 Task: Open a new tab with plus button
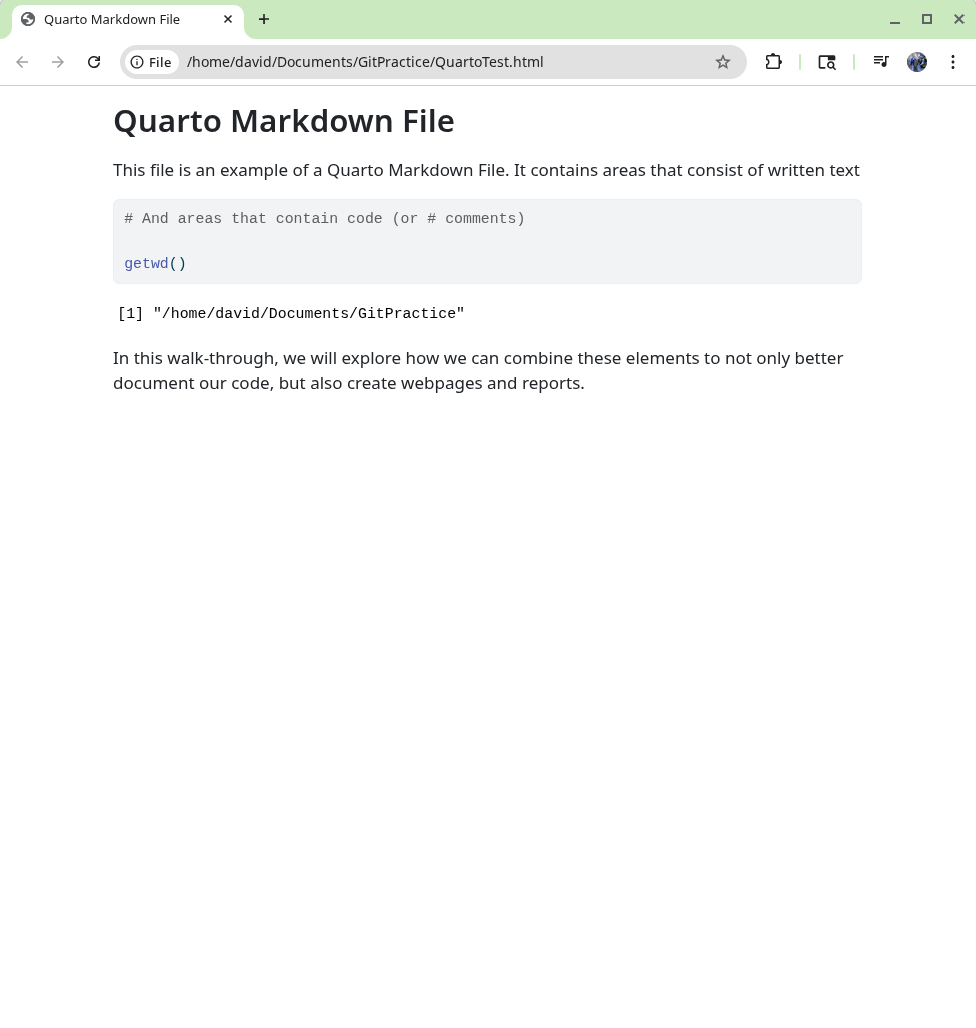coord(264,19)
